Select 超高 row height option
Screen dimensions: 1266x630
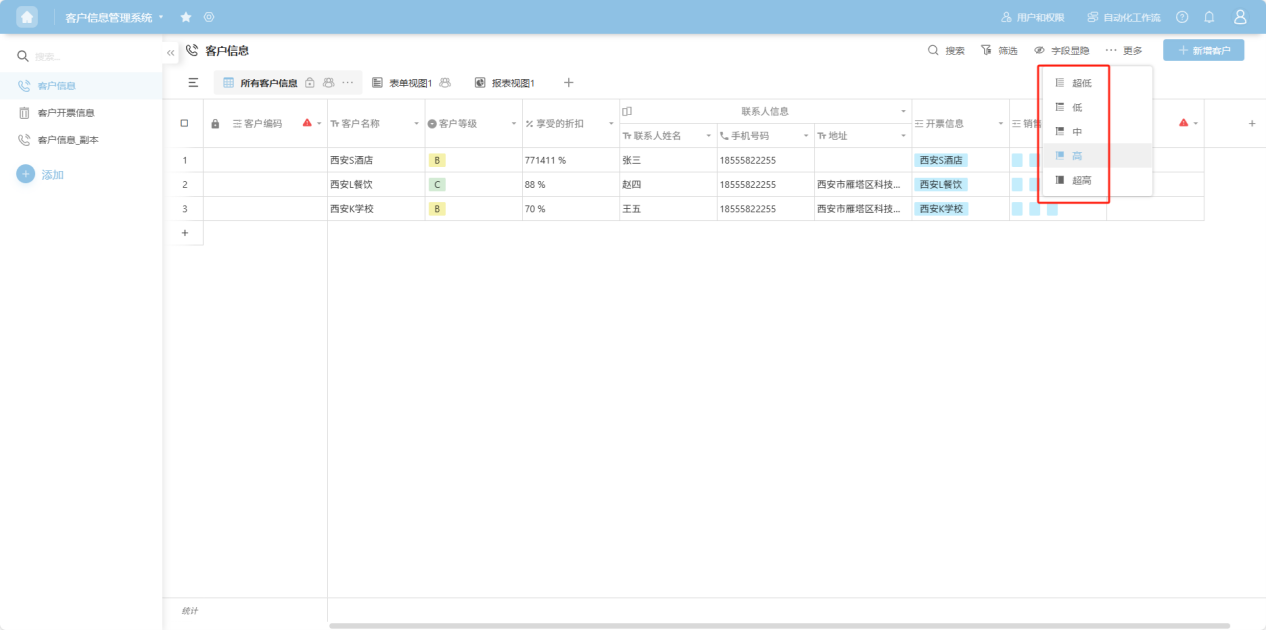click(1080, 180)
